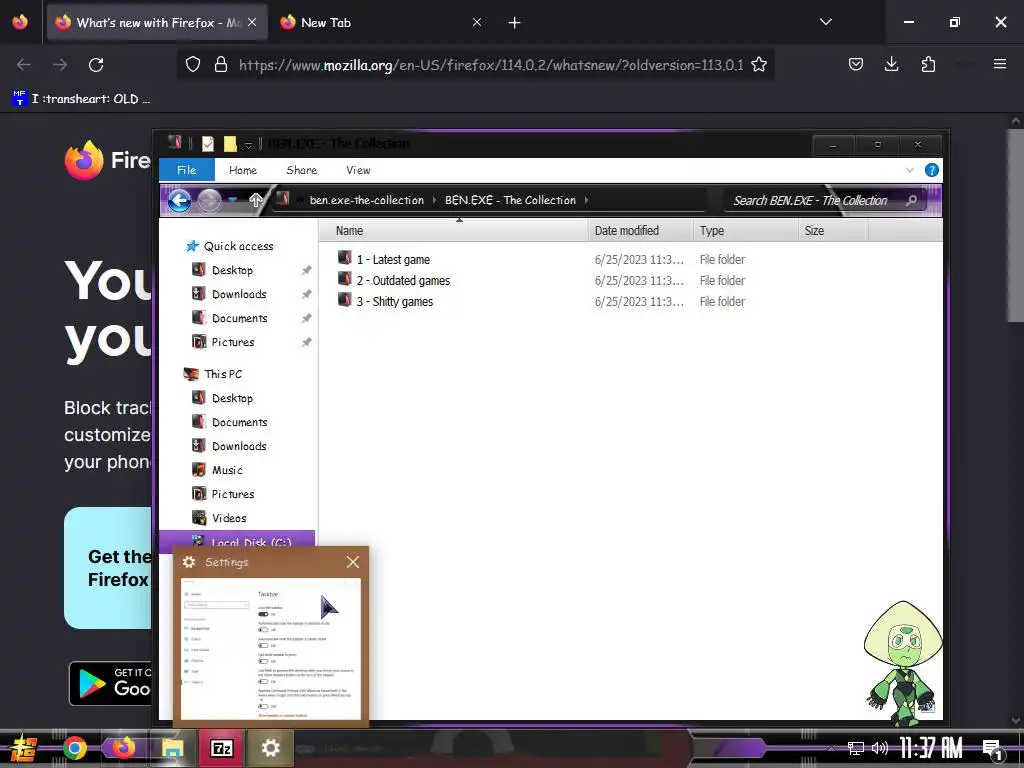Open the volume speaker tray icon
The width and height of the screenshot is (1024, 768).
[x=880, y=748]
